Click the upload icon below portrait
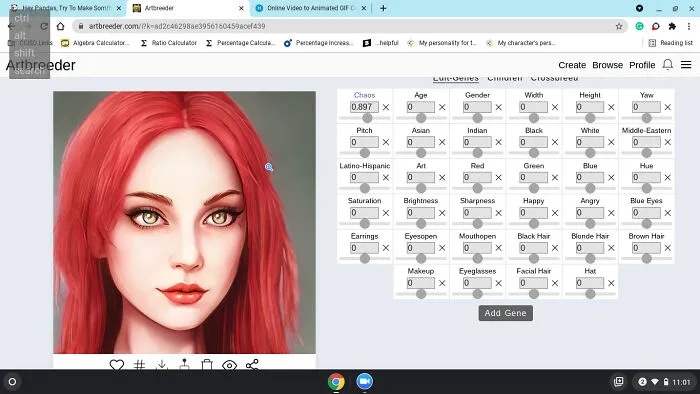Viewport: 700px width, 394px height. [184, 365]
